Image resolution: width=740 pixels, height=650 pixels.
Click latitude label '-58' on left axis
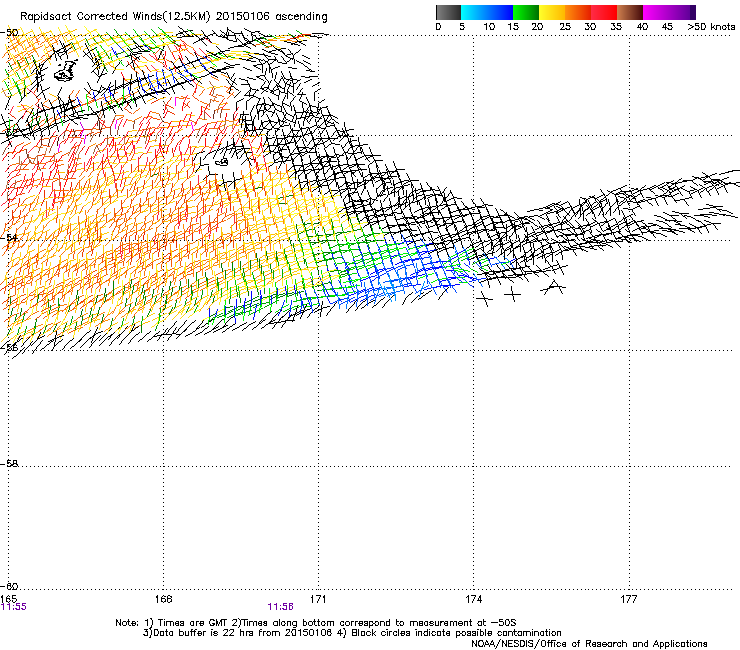click(9, 464)
